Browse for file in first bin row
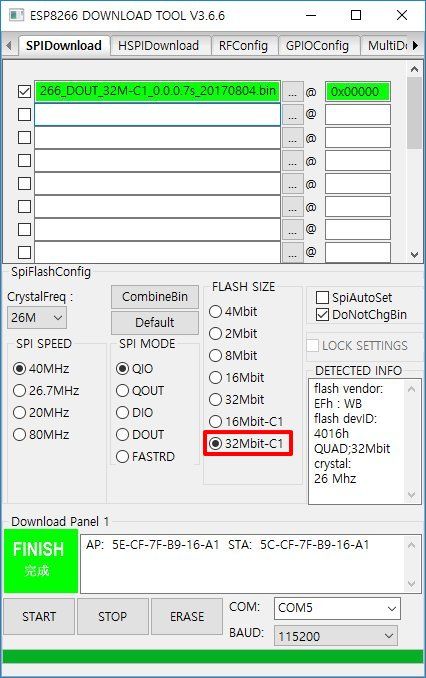 point(292,92)
